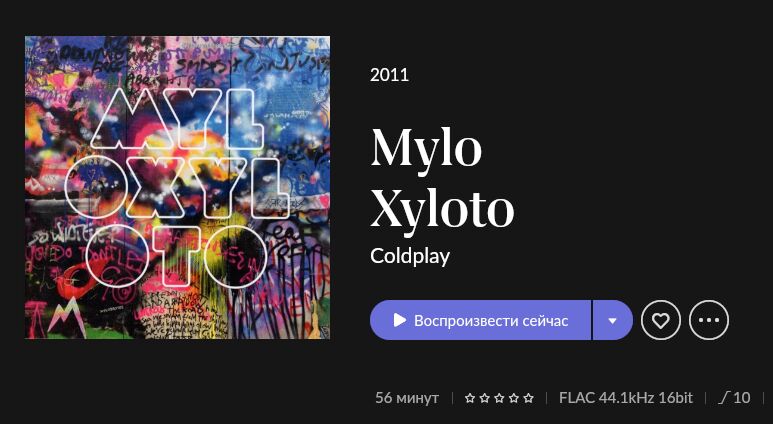Rate album four stars
This screenshot has width=773, height=424.
pos(514,398)
